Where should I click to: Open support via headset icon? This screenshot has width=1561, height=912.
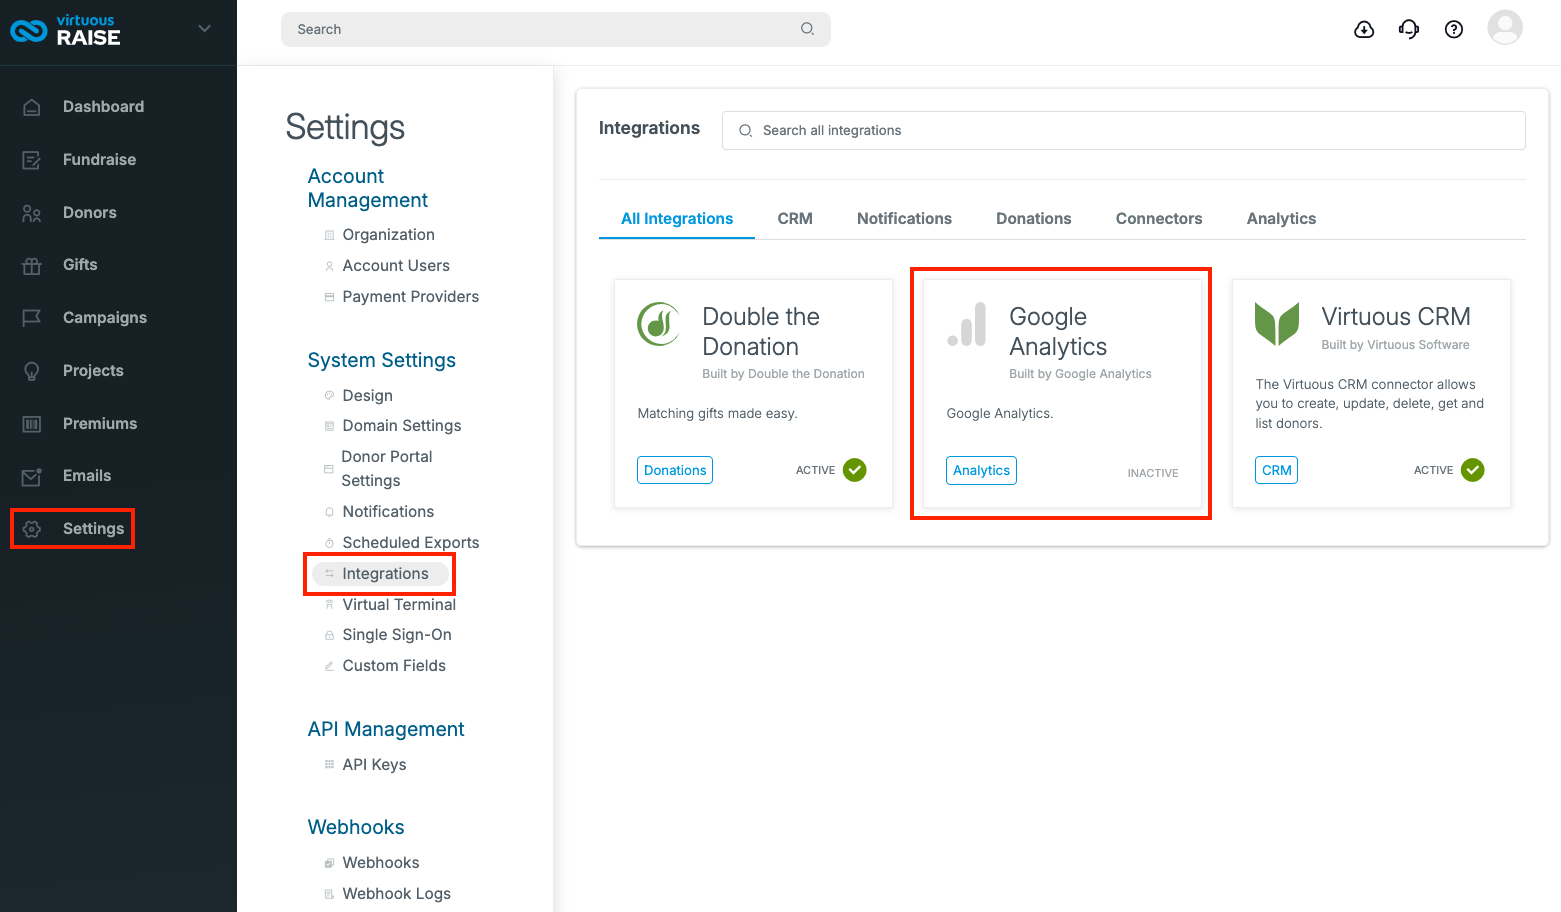pos(1409,29)
